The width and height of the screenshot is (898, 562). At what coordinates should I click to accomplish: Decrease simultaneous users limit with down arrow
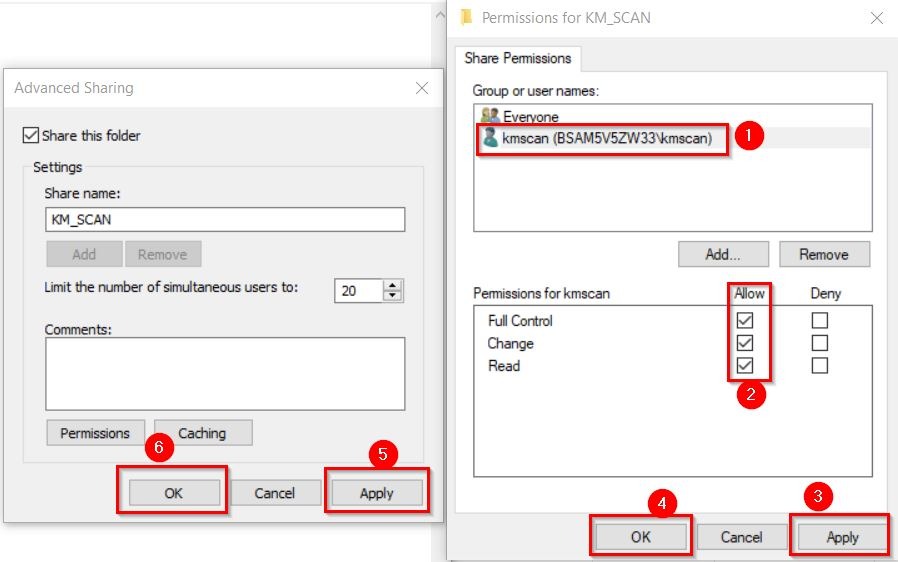pyautogui.click(x=393, y=296)
